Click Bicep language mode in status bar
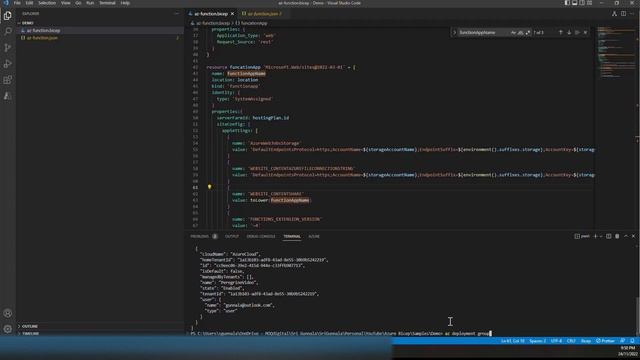 click(586, 341)
